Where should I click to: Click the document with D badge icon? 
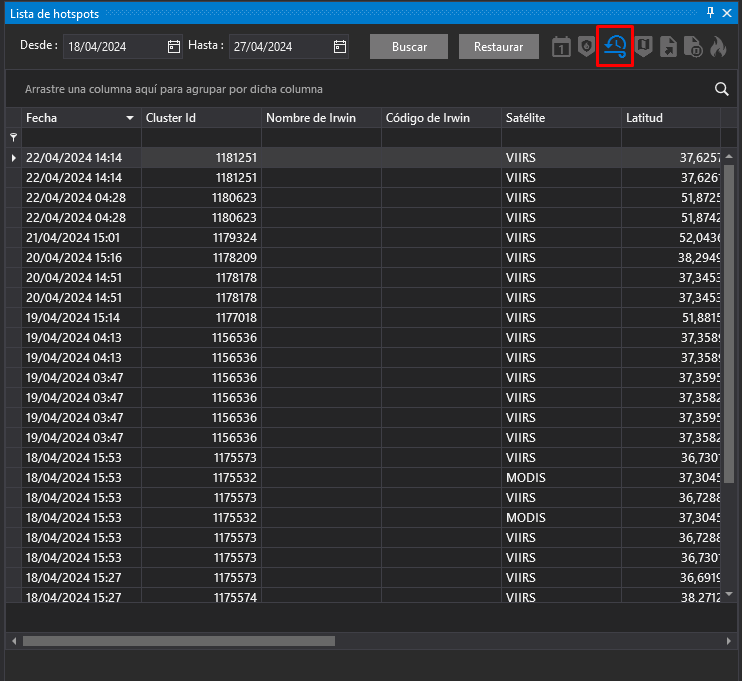click(x=693, y=47)
